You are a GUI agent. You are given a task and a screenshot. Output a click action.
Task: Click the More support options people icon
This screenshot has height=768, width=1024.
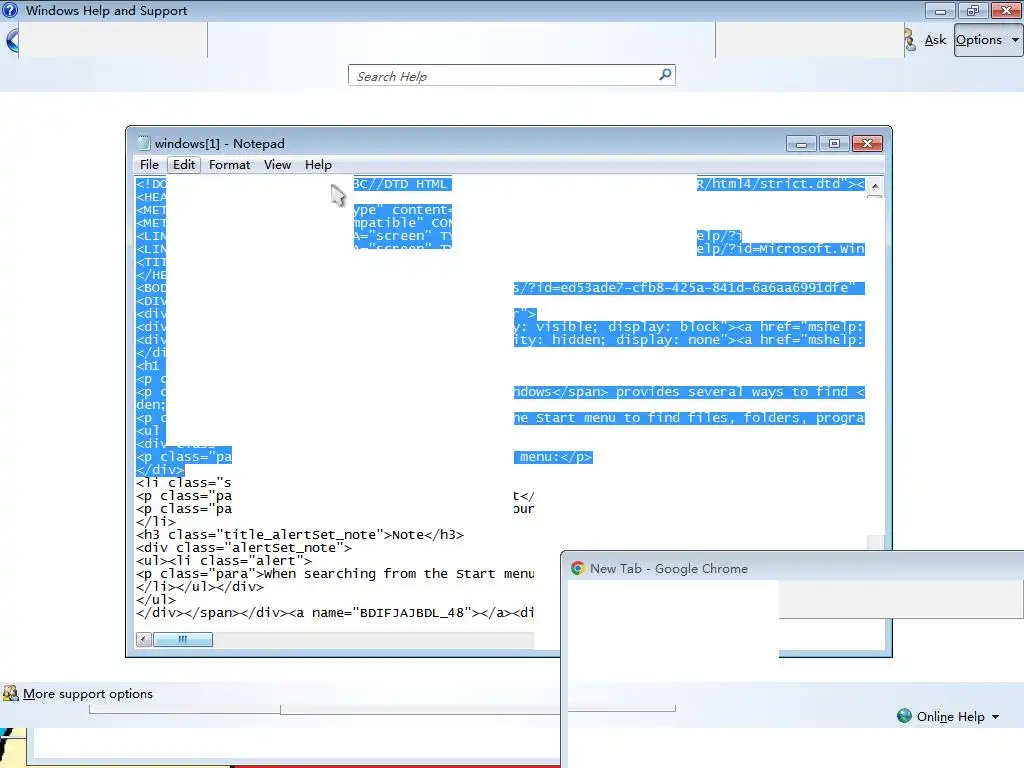pyautogui.click(x=10, y=693)
